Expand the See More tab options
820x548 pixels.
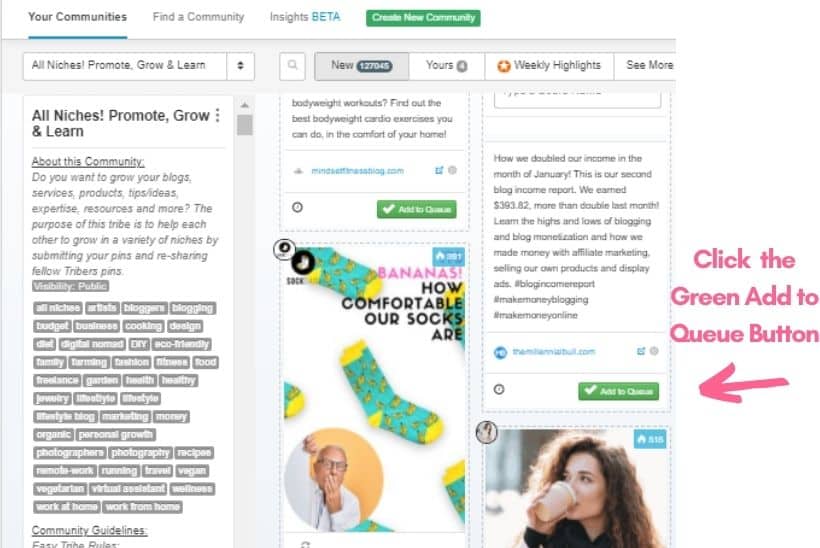tap(650, 65)
